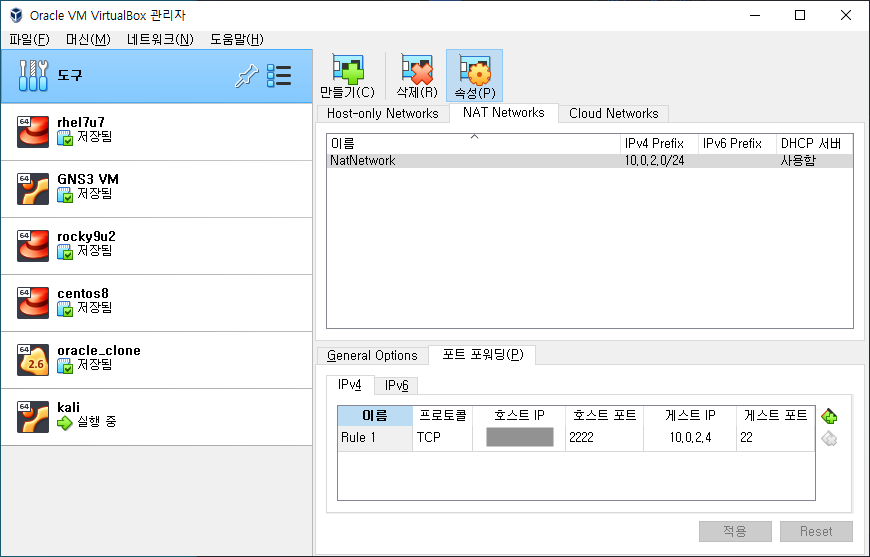Image resolution: width=870 pixels, height=557 pixels.
Task: Open the Tools (도구) list menu icon
Action: (x=279, y=76)
